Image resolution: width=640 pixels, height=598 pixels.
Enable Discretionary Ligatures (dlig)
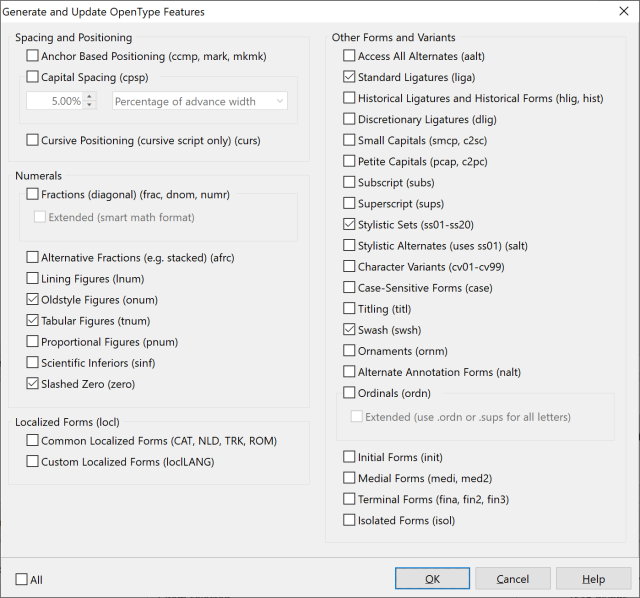coord(349,119)
